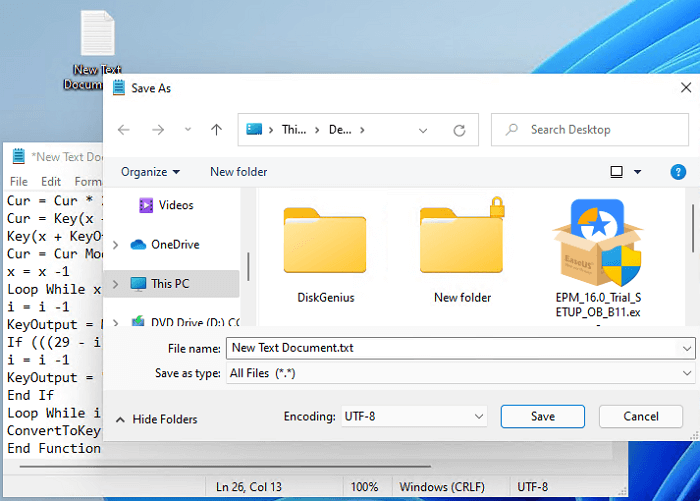Viewport: 700px width, 501px height.
Task: Open the recent locations dropdown arrow
Action: pos(187,130)
